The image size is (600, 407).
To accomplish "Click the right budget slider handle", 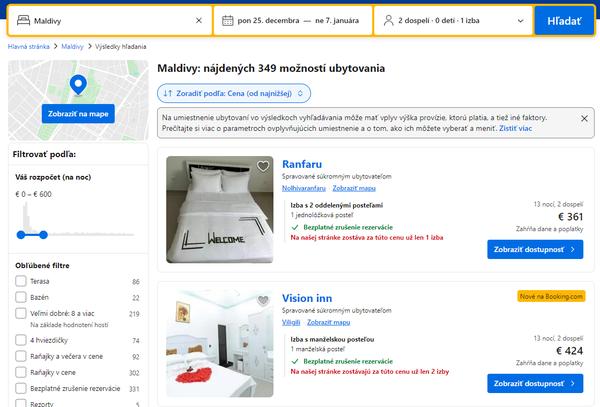I will tap(43, 235).
